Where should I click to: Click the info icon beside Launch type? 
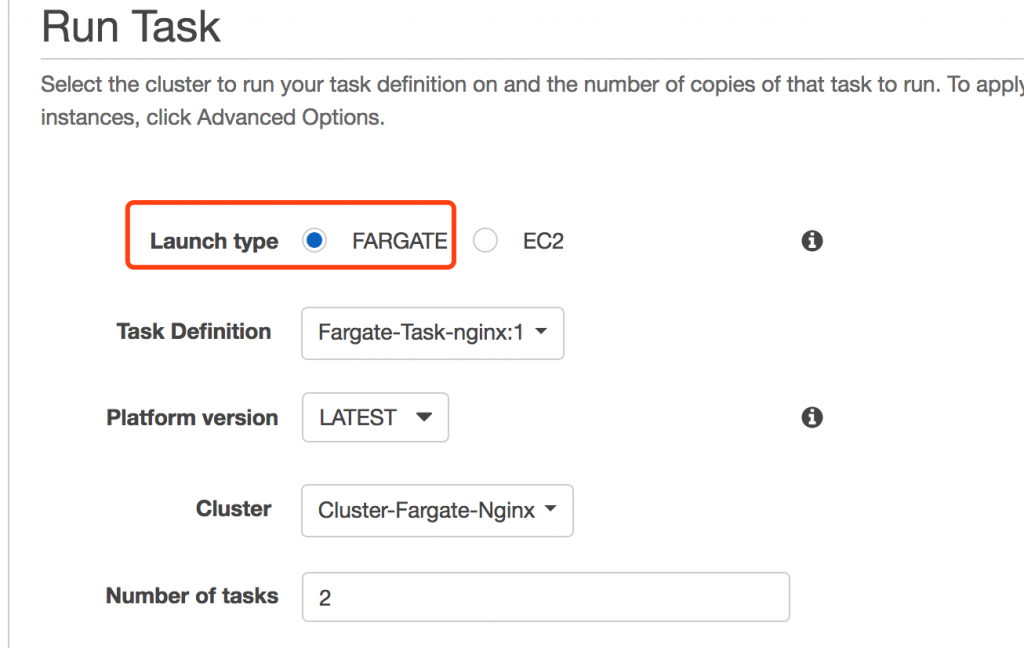812,241
